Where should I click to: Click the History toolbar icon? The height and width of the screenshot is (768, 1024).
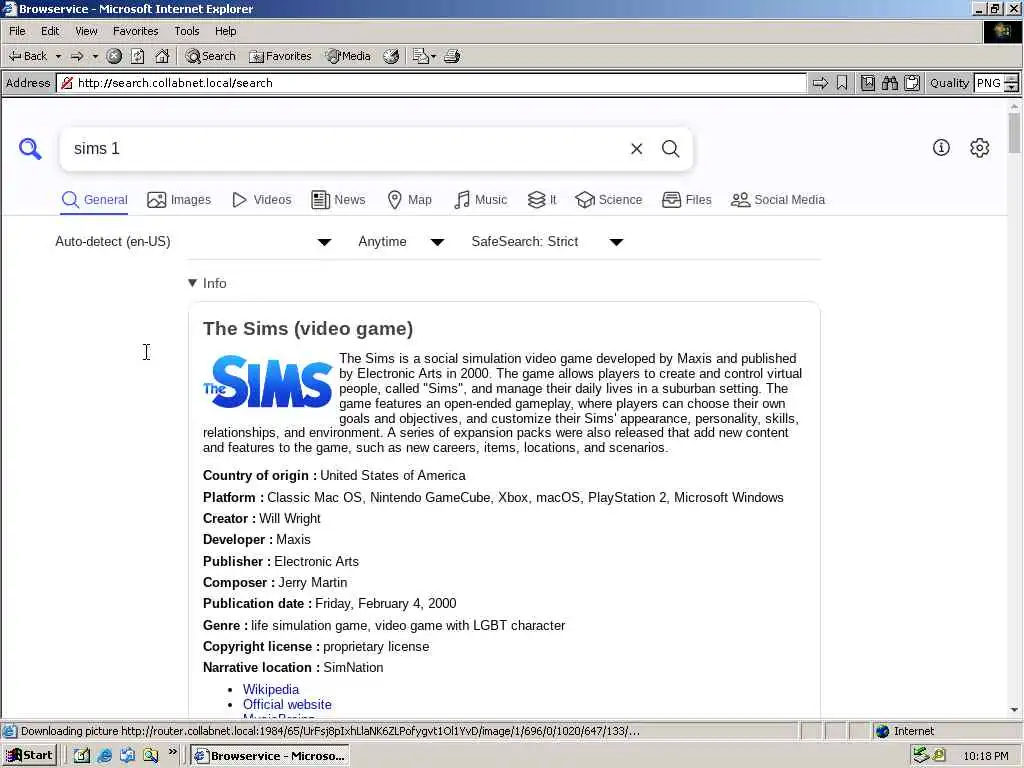tap(391, 56)
